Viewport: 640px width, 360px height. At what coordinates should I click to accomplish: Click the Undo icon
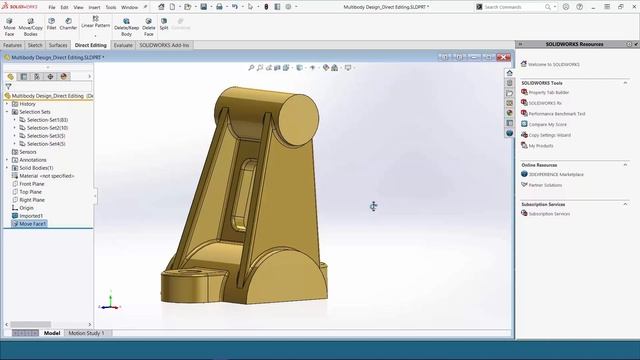[x=235, y=7]
